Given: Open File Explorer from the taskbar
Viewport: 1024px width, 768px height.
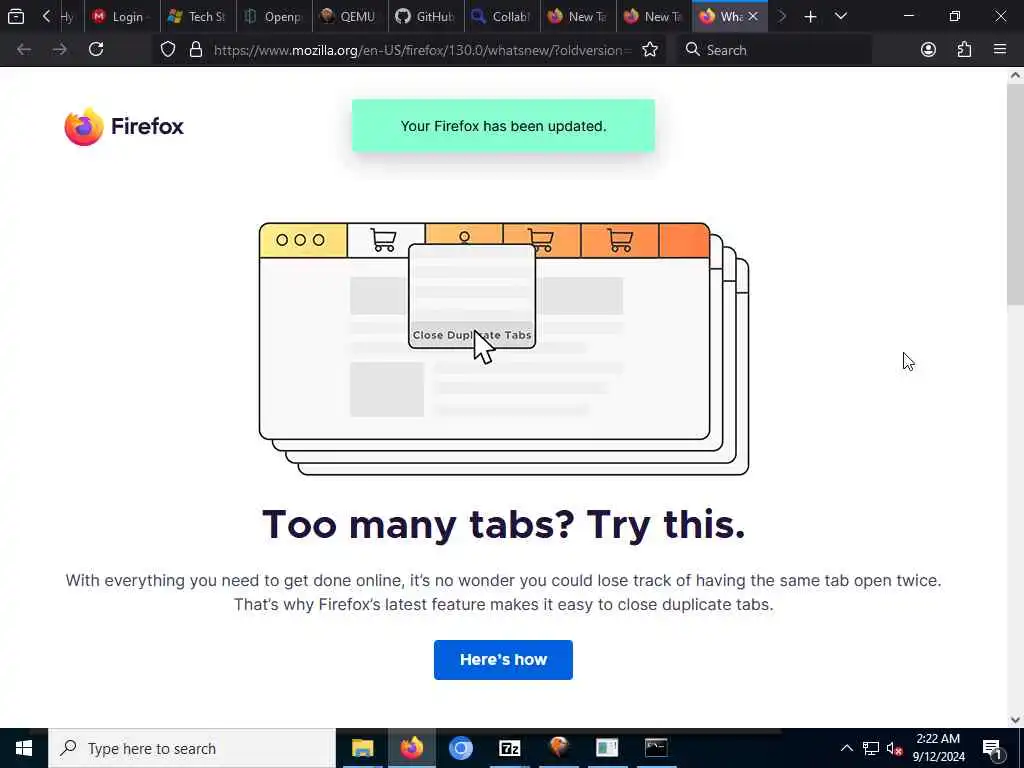Looking at the screenshot, I should pos(362,748).
